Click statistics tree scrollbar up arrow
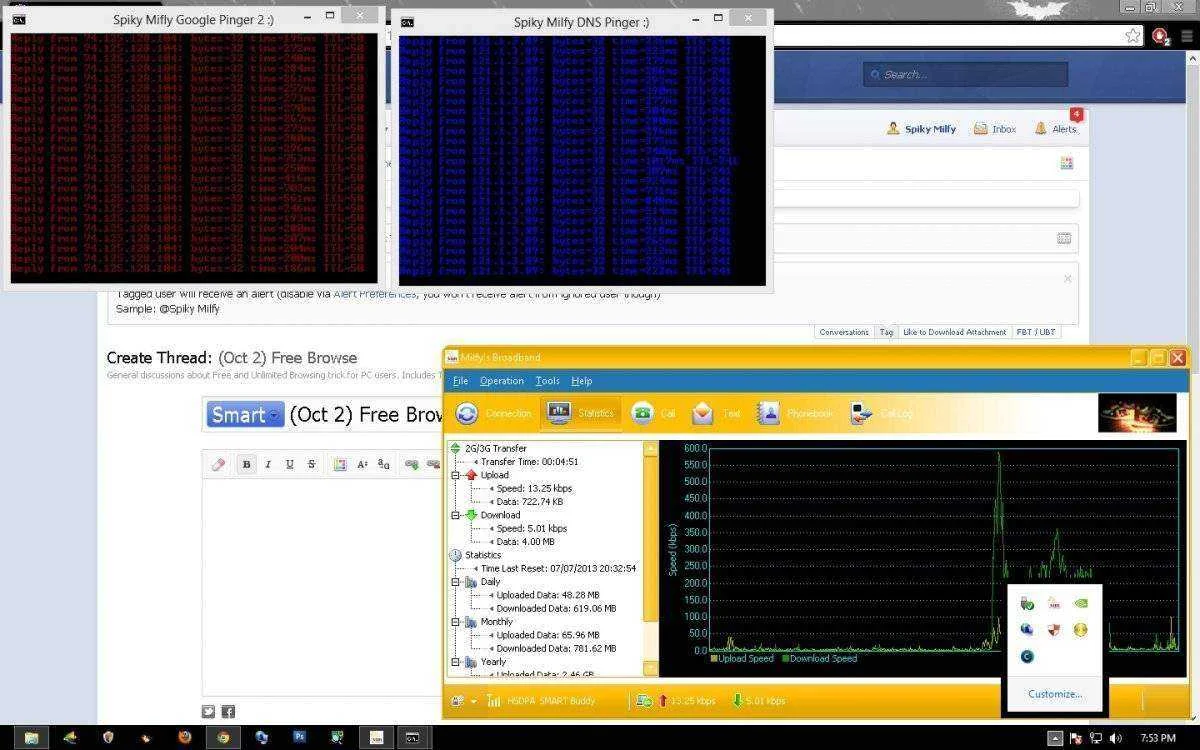This screenshot has height=750, width=1200. pyautogui.click(x=651, y=449)
